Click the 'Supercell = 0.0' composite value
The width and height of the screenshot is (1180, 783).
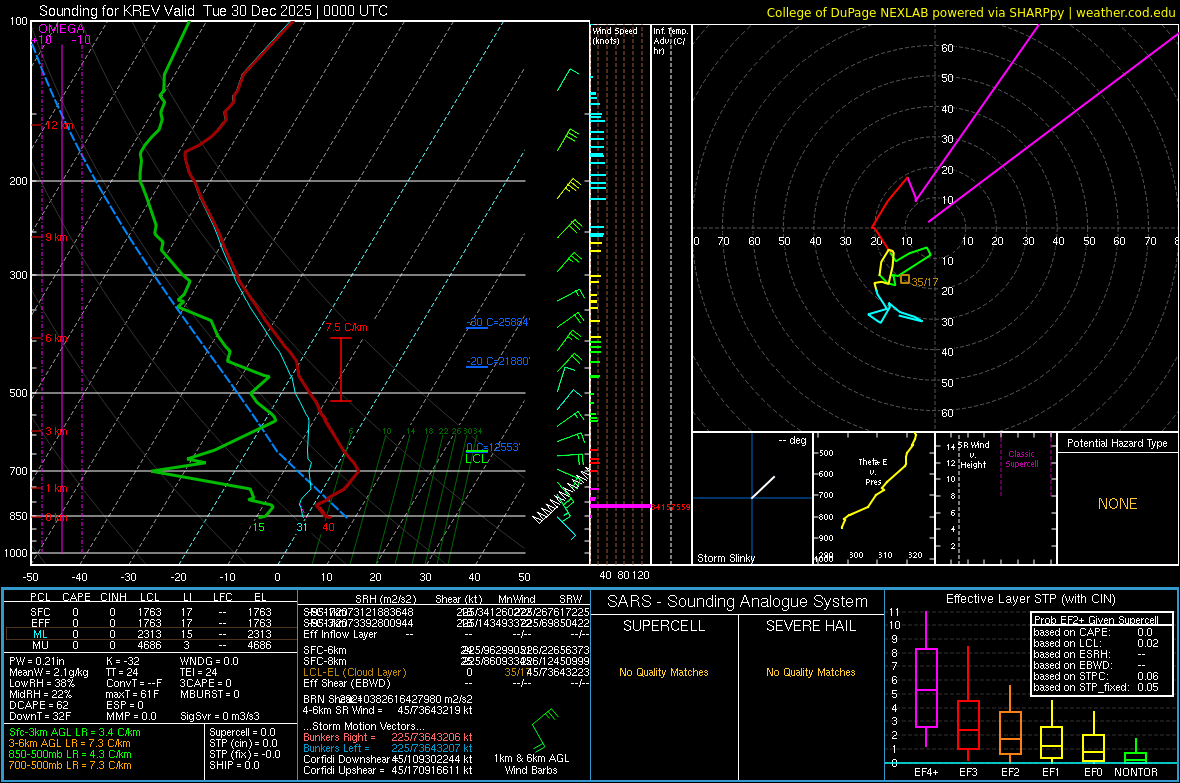pyautogui.click(x=242, y=733)
